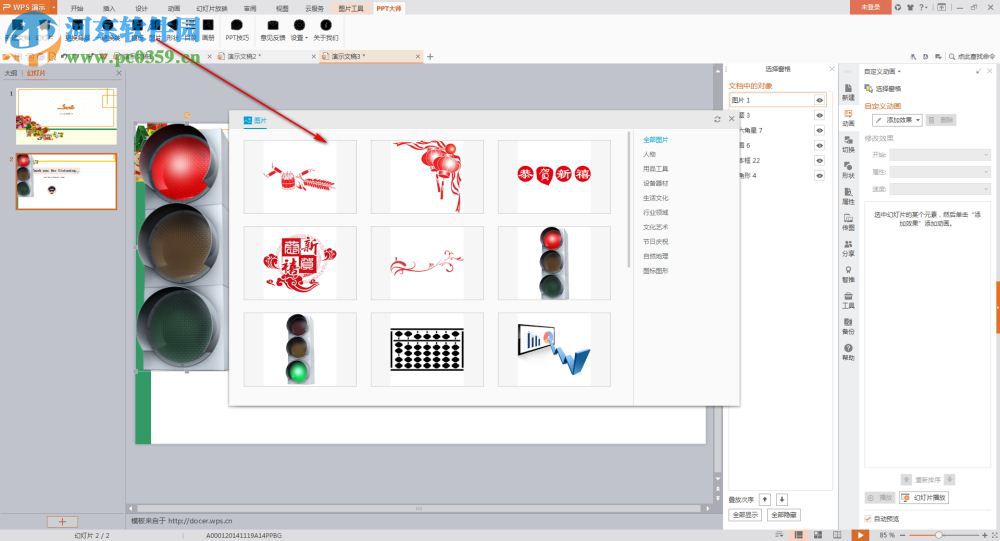This screenshot has height=541, width=1000.
Task: Toggle visibility of 图片 1 object
Action: [820, 100]
